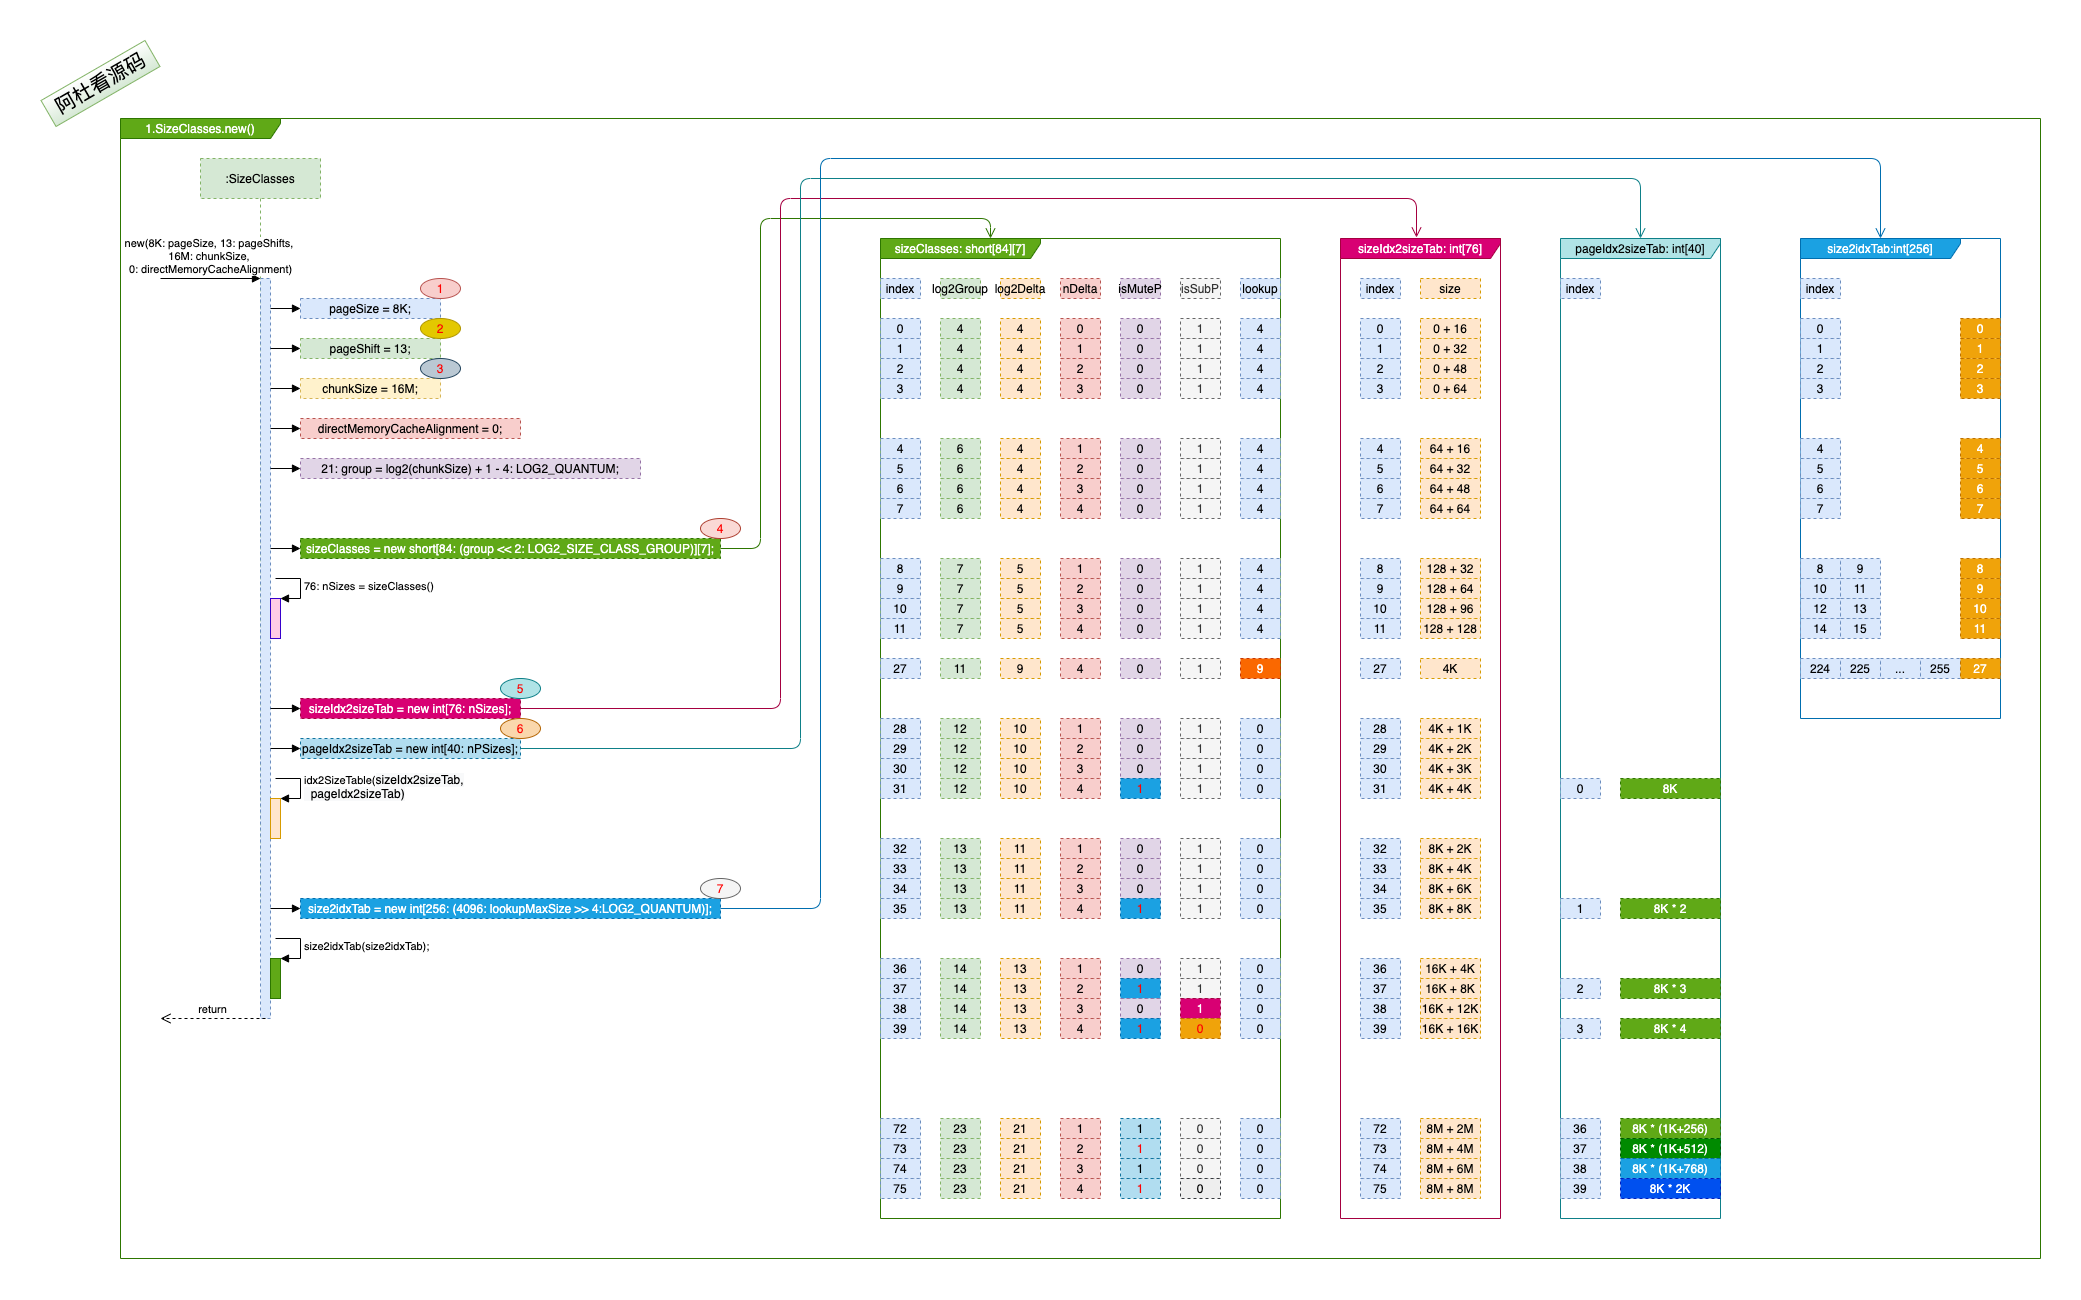Select the :SizeClasses lifeline box
The image size is (2081, 1300).
pos(260,179)
